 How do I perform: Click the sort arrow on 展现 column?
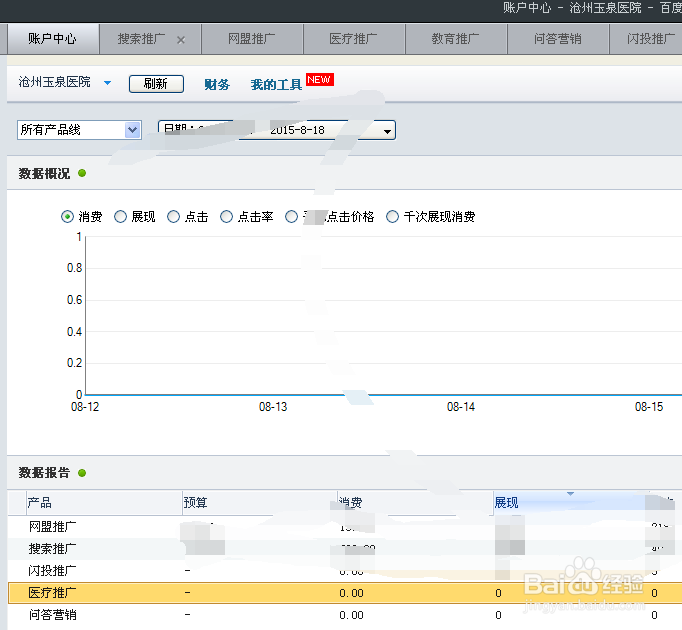570,494
